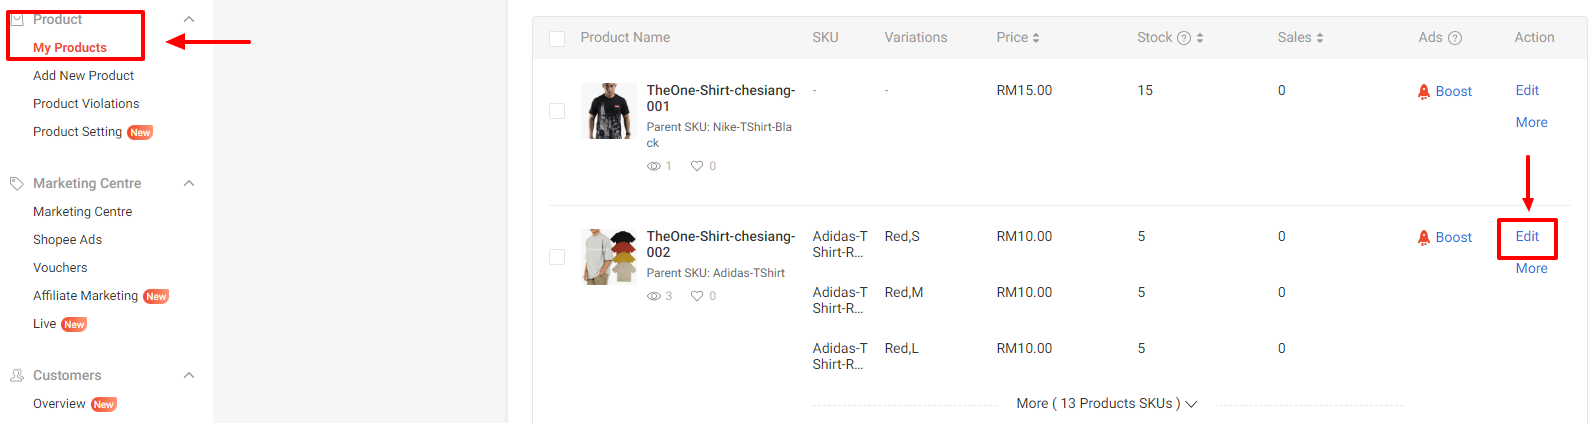Collapse the Customers sidebar section chevron
Image resolution: width=1591 pixels, height=423 pixels.
point(189,376)
